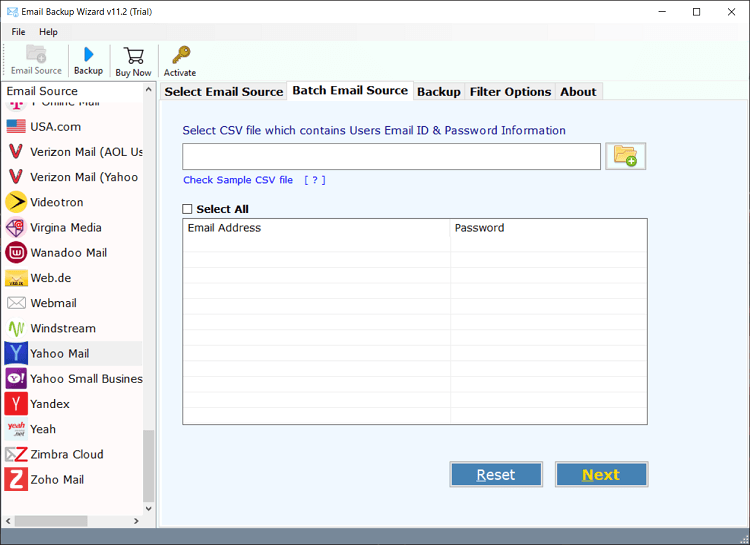The width and height of the screenshot is (750, 545).
Task: Select Verizon Mail (AOL) icon
Action: click(x=16, y=152)
